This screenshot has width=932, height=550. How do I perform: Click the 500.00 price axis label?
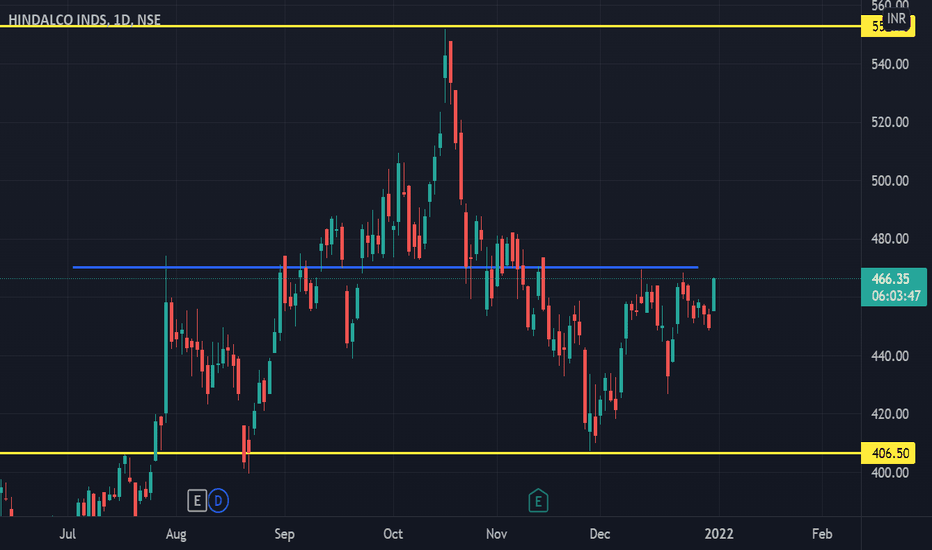890,181
